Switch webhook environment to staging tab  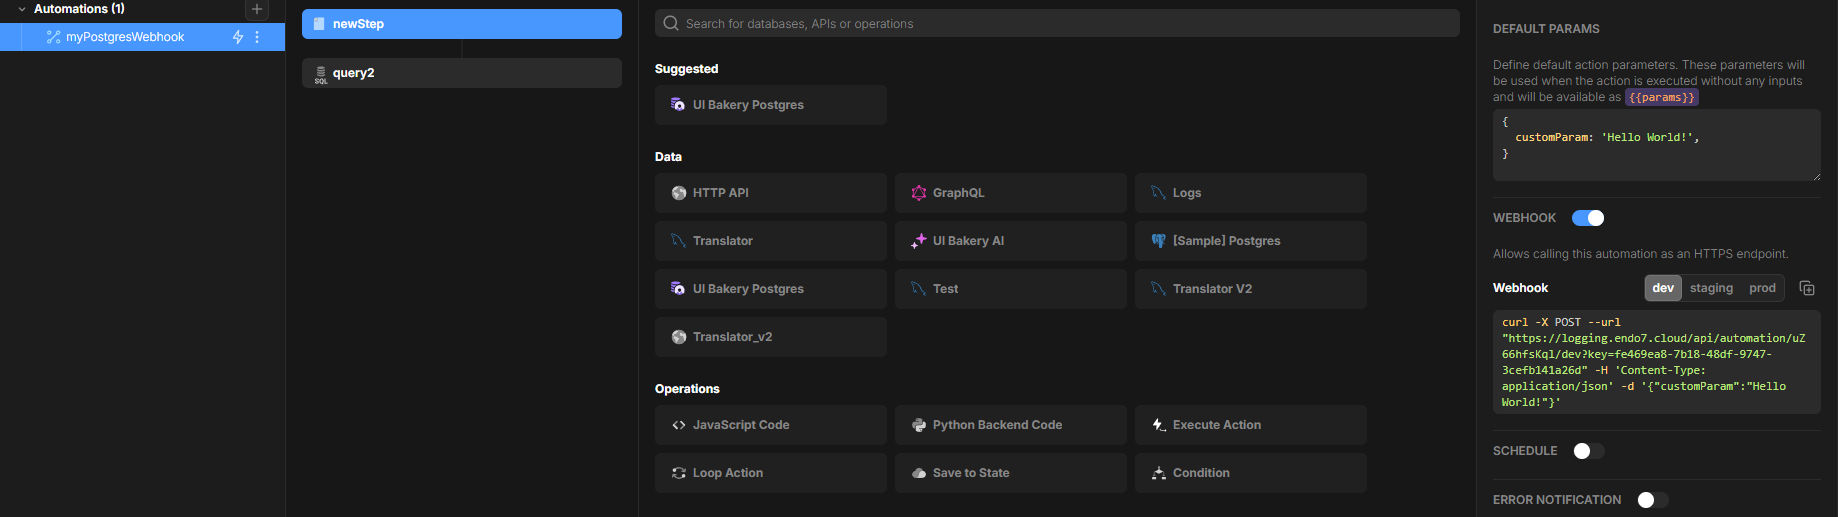(1711, 288)
